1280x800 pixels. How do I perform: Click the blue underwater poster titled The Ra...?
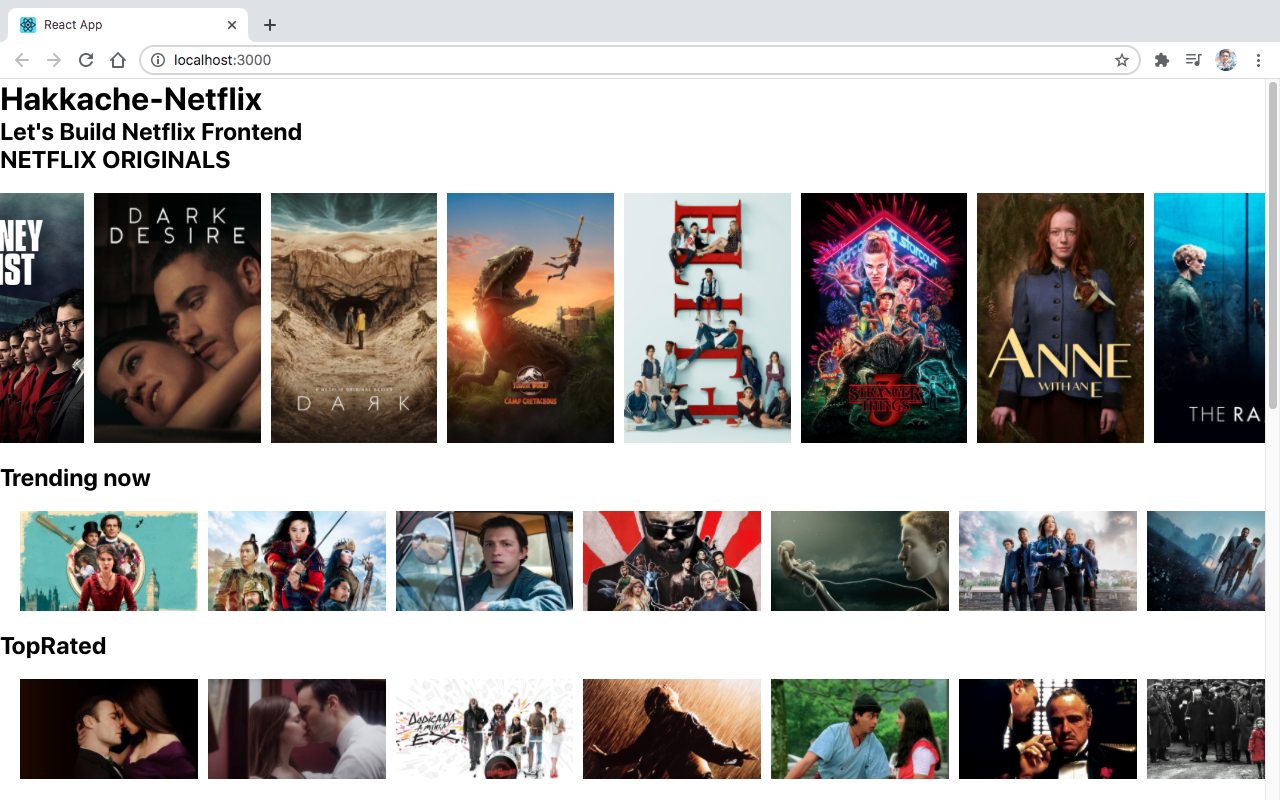[1209, 318]
